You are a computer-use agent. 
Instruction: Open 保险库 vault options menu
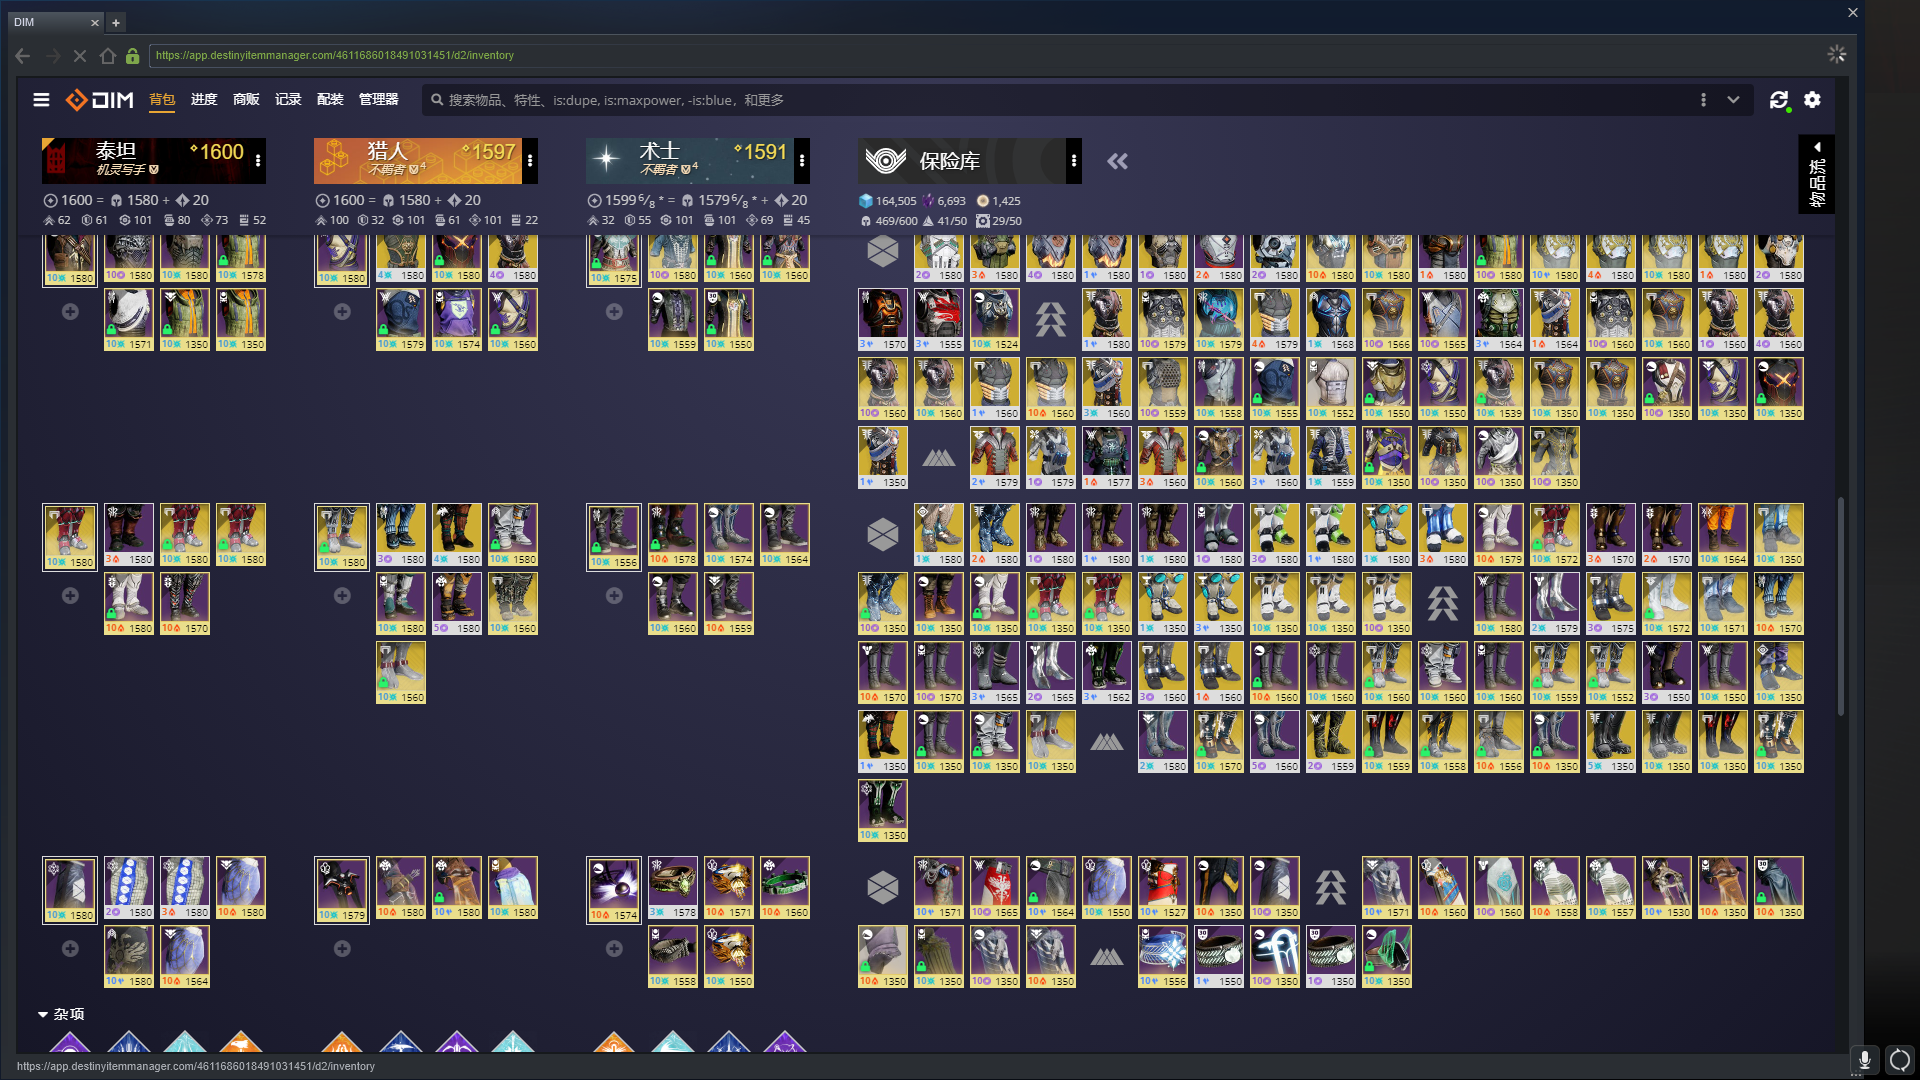(1074, 161)
